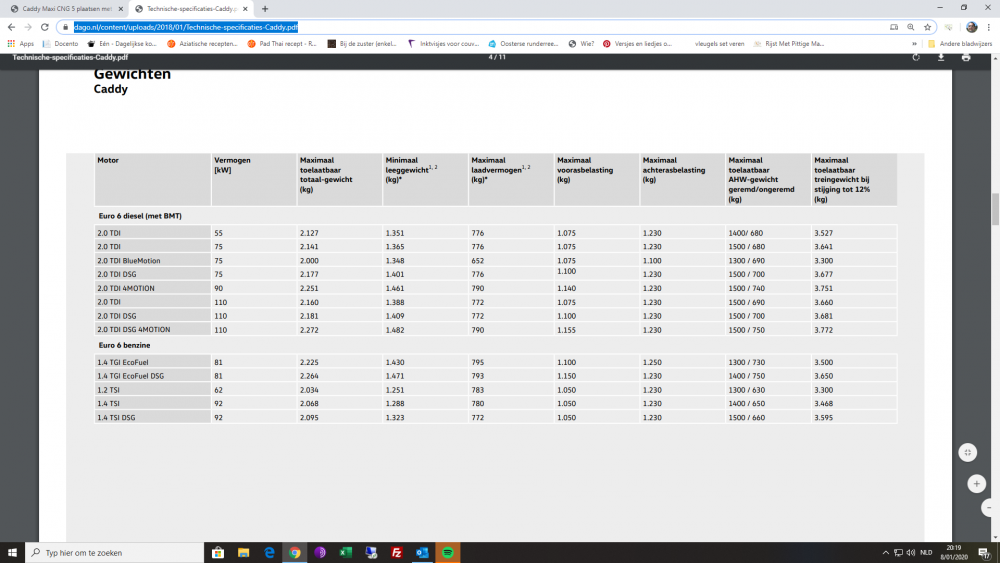
Task: Select '1.4 TGI EcoFuel DSG' motor cell
Action: click(x=153, y=376)
